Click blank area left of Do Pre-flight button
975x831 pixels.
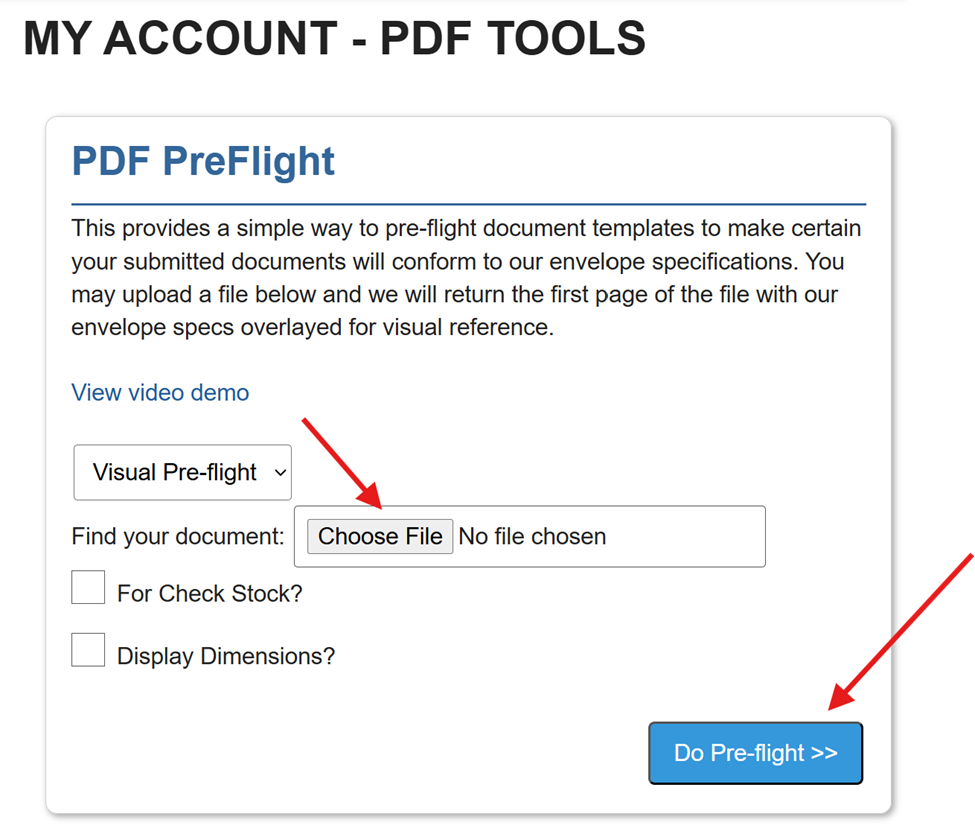point(400,753)
